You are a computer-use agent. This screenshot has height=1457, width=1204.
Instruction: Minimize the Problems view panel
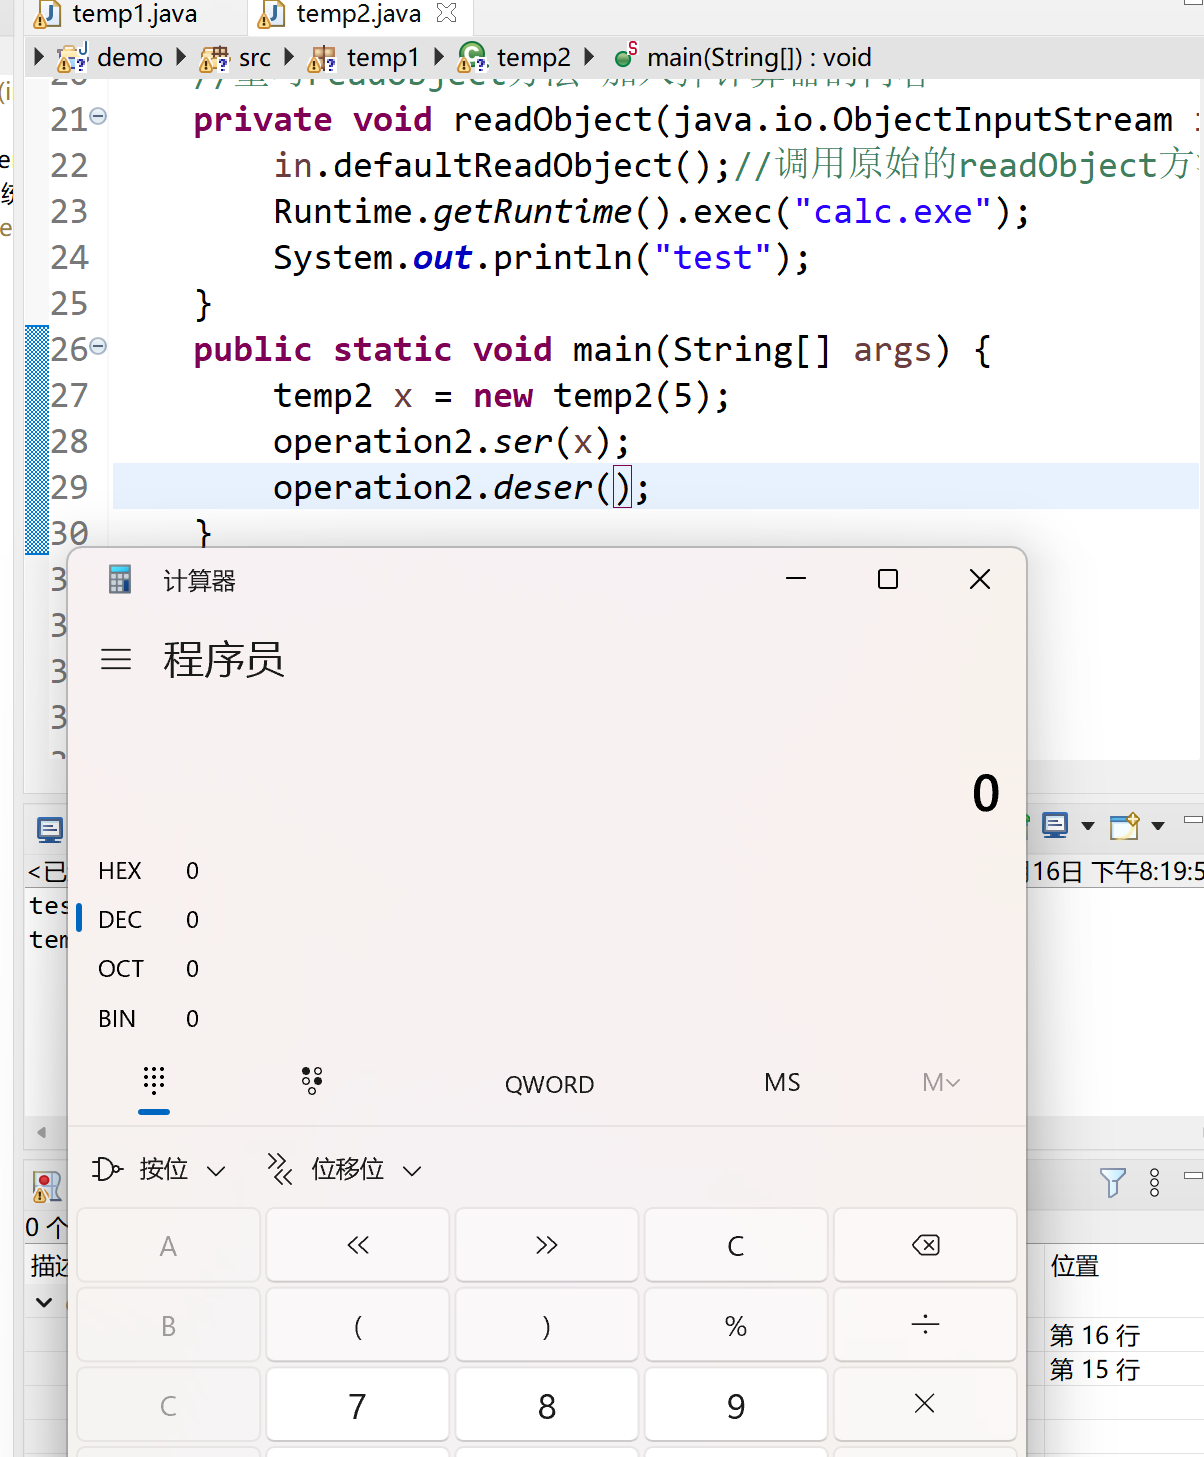click(x=1193, y=1175)
